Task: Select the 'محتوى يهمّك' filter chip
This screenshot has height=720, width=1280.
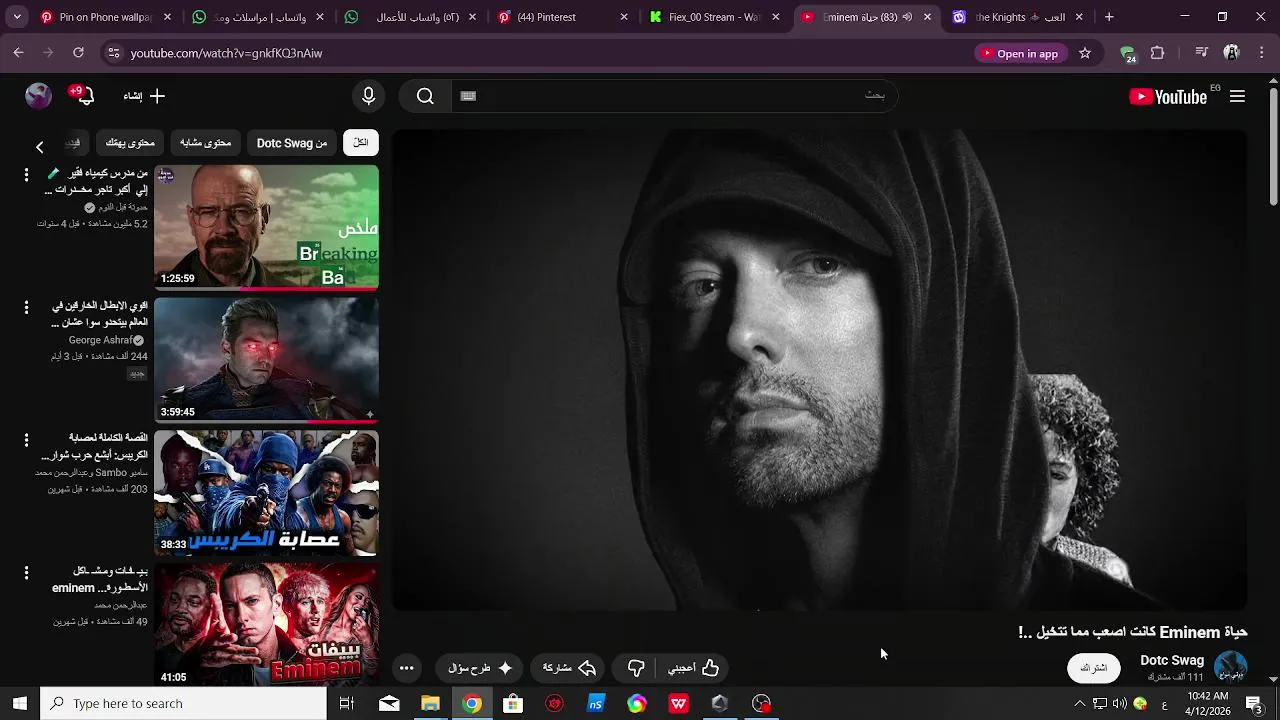Action: [x=130, y=143]
